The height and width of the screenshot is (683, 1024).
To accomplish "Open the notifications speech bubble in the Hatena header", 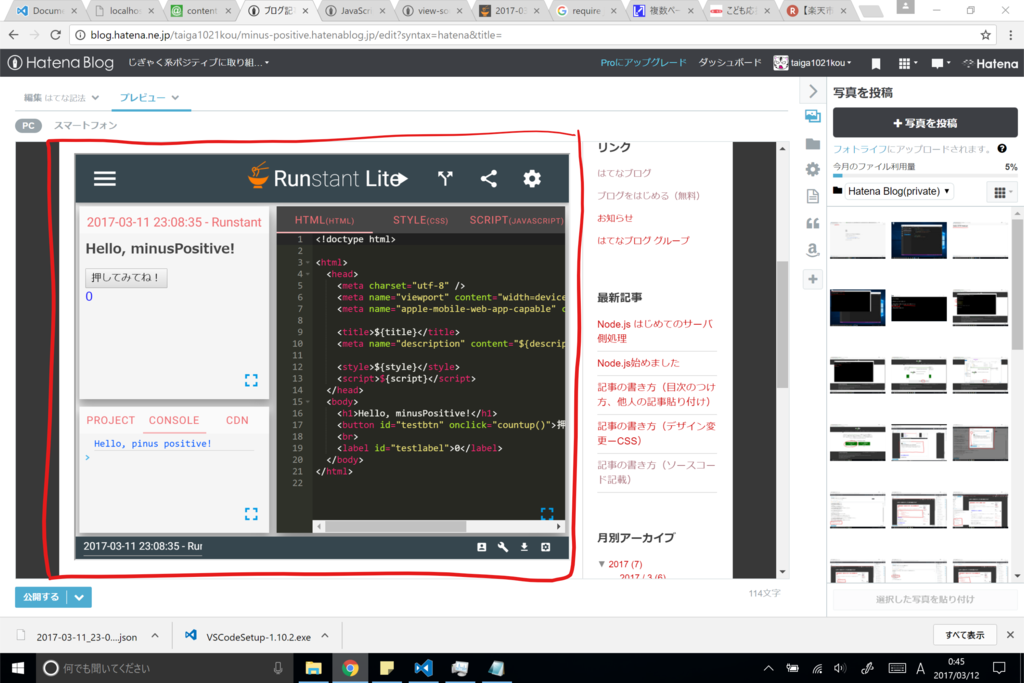I will click(x=940, y=63).
